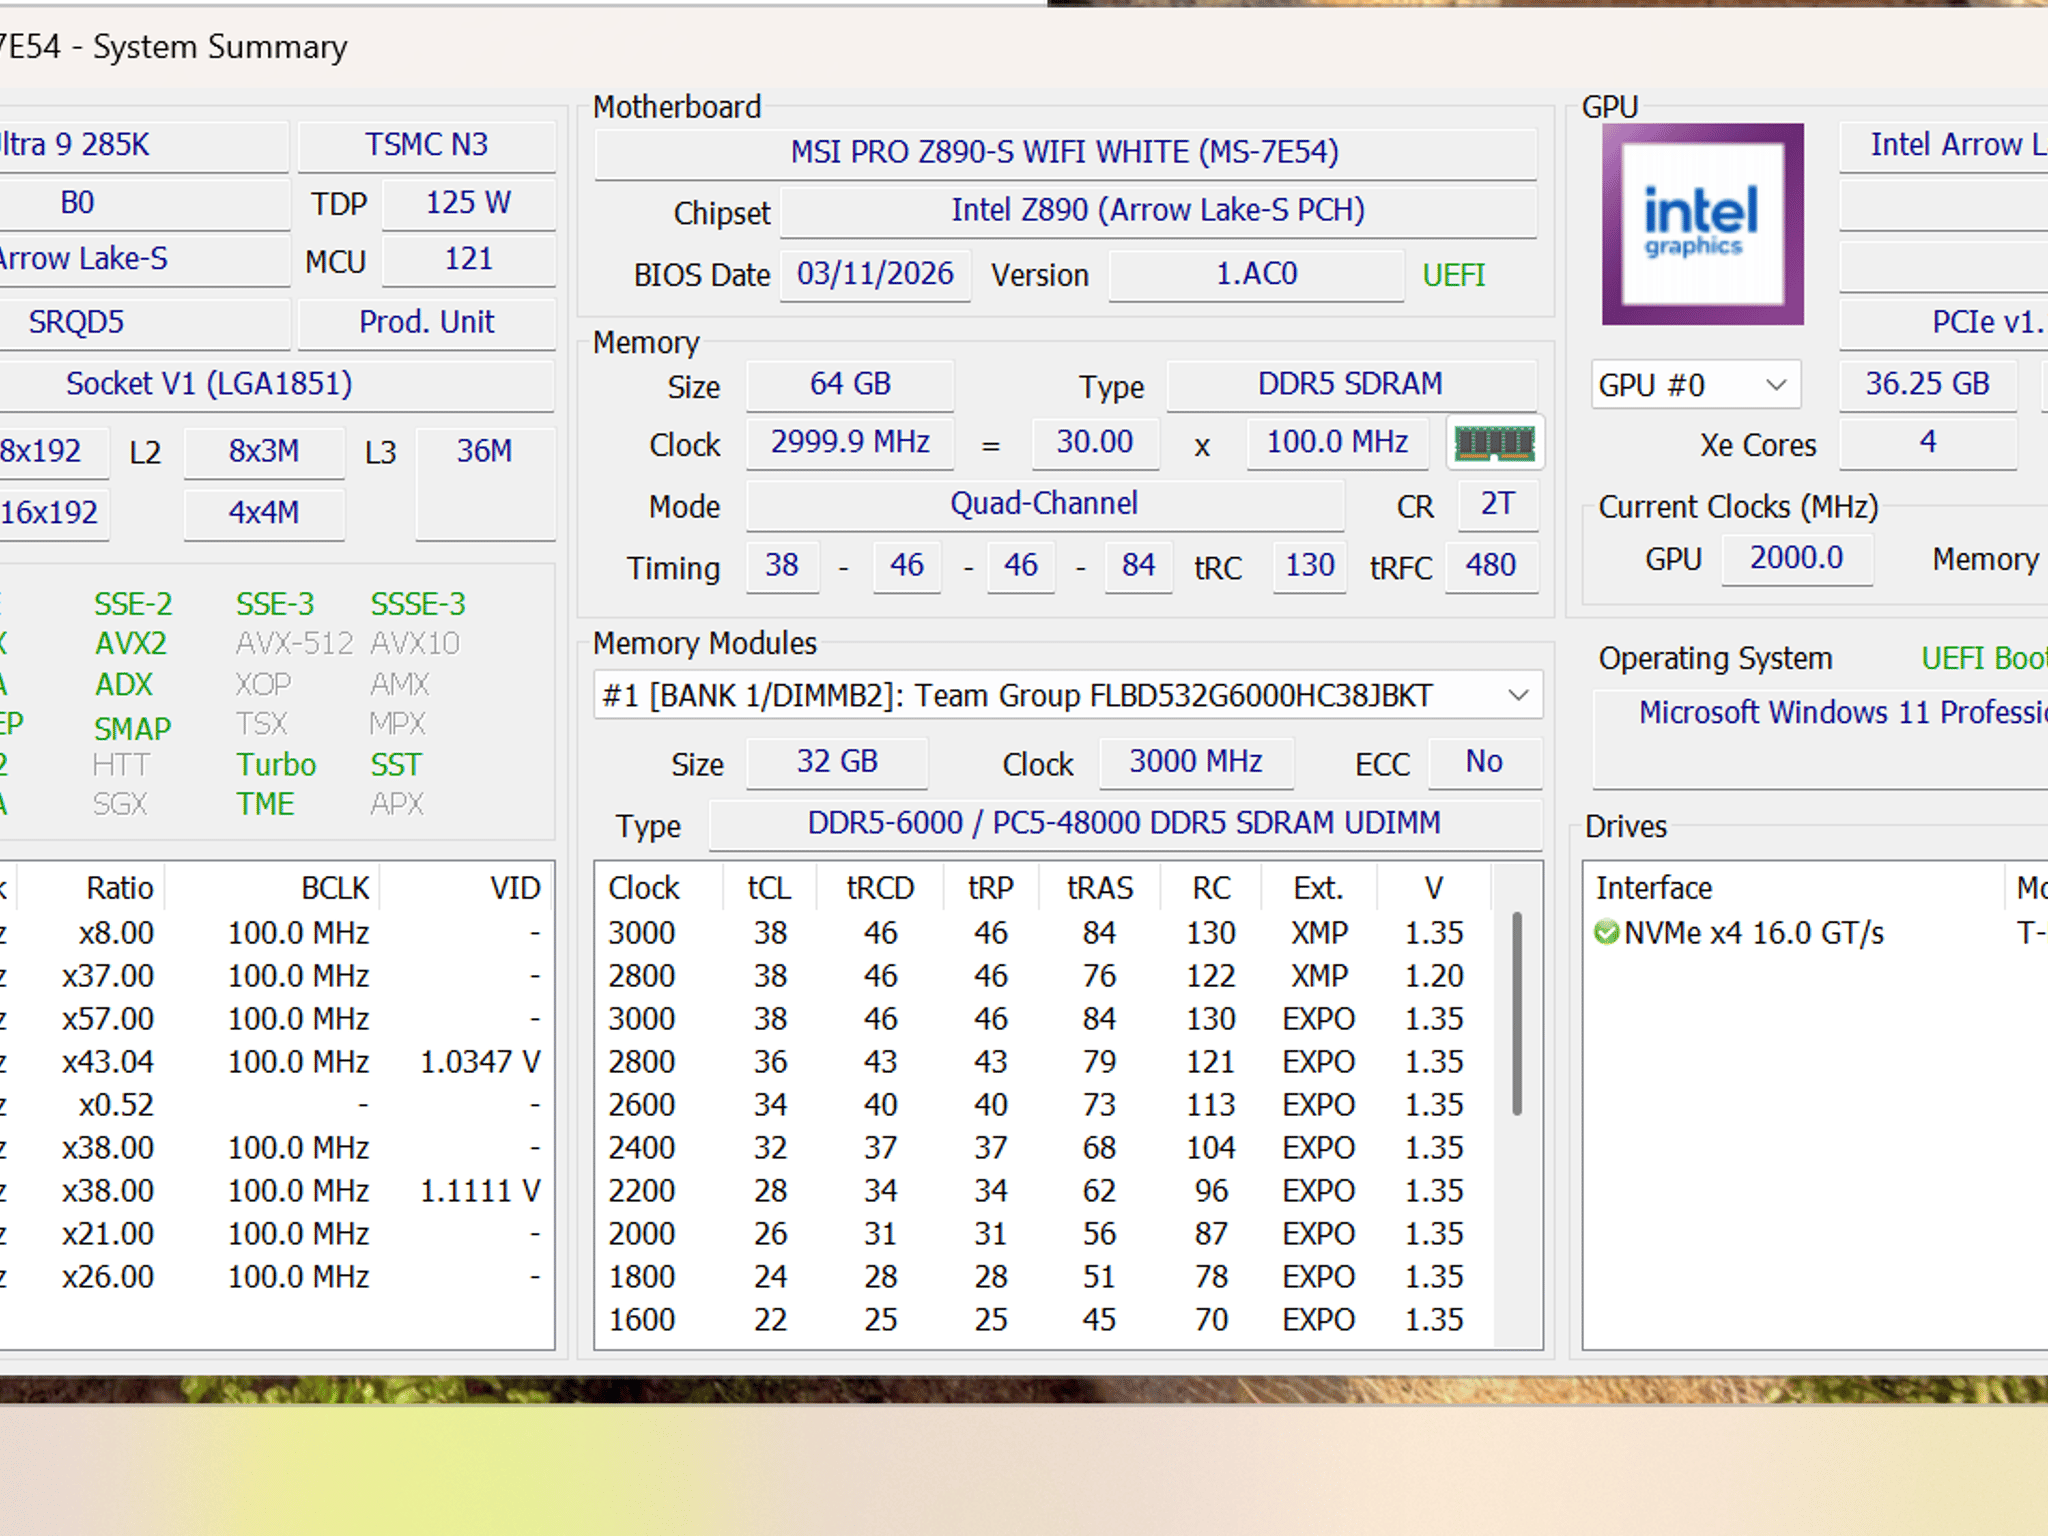Image resolution: width=2048 pixels, height=1536 pixels.
Task: Click the L2 cache 8x3M value
Action: (264, 451)
